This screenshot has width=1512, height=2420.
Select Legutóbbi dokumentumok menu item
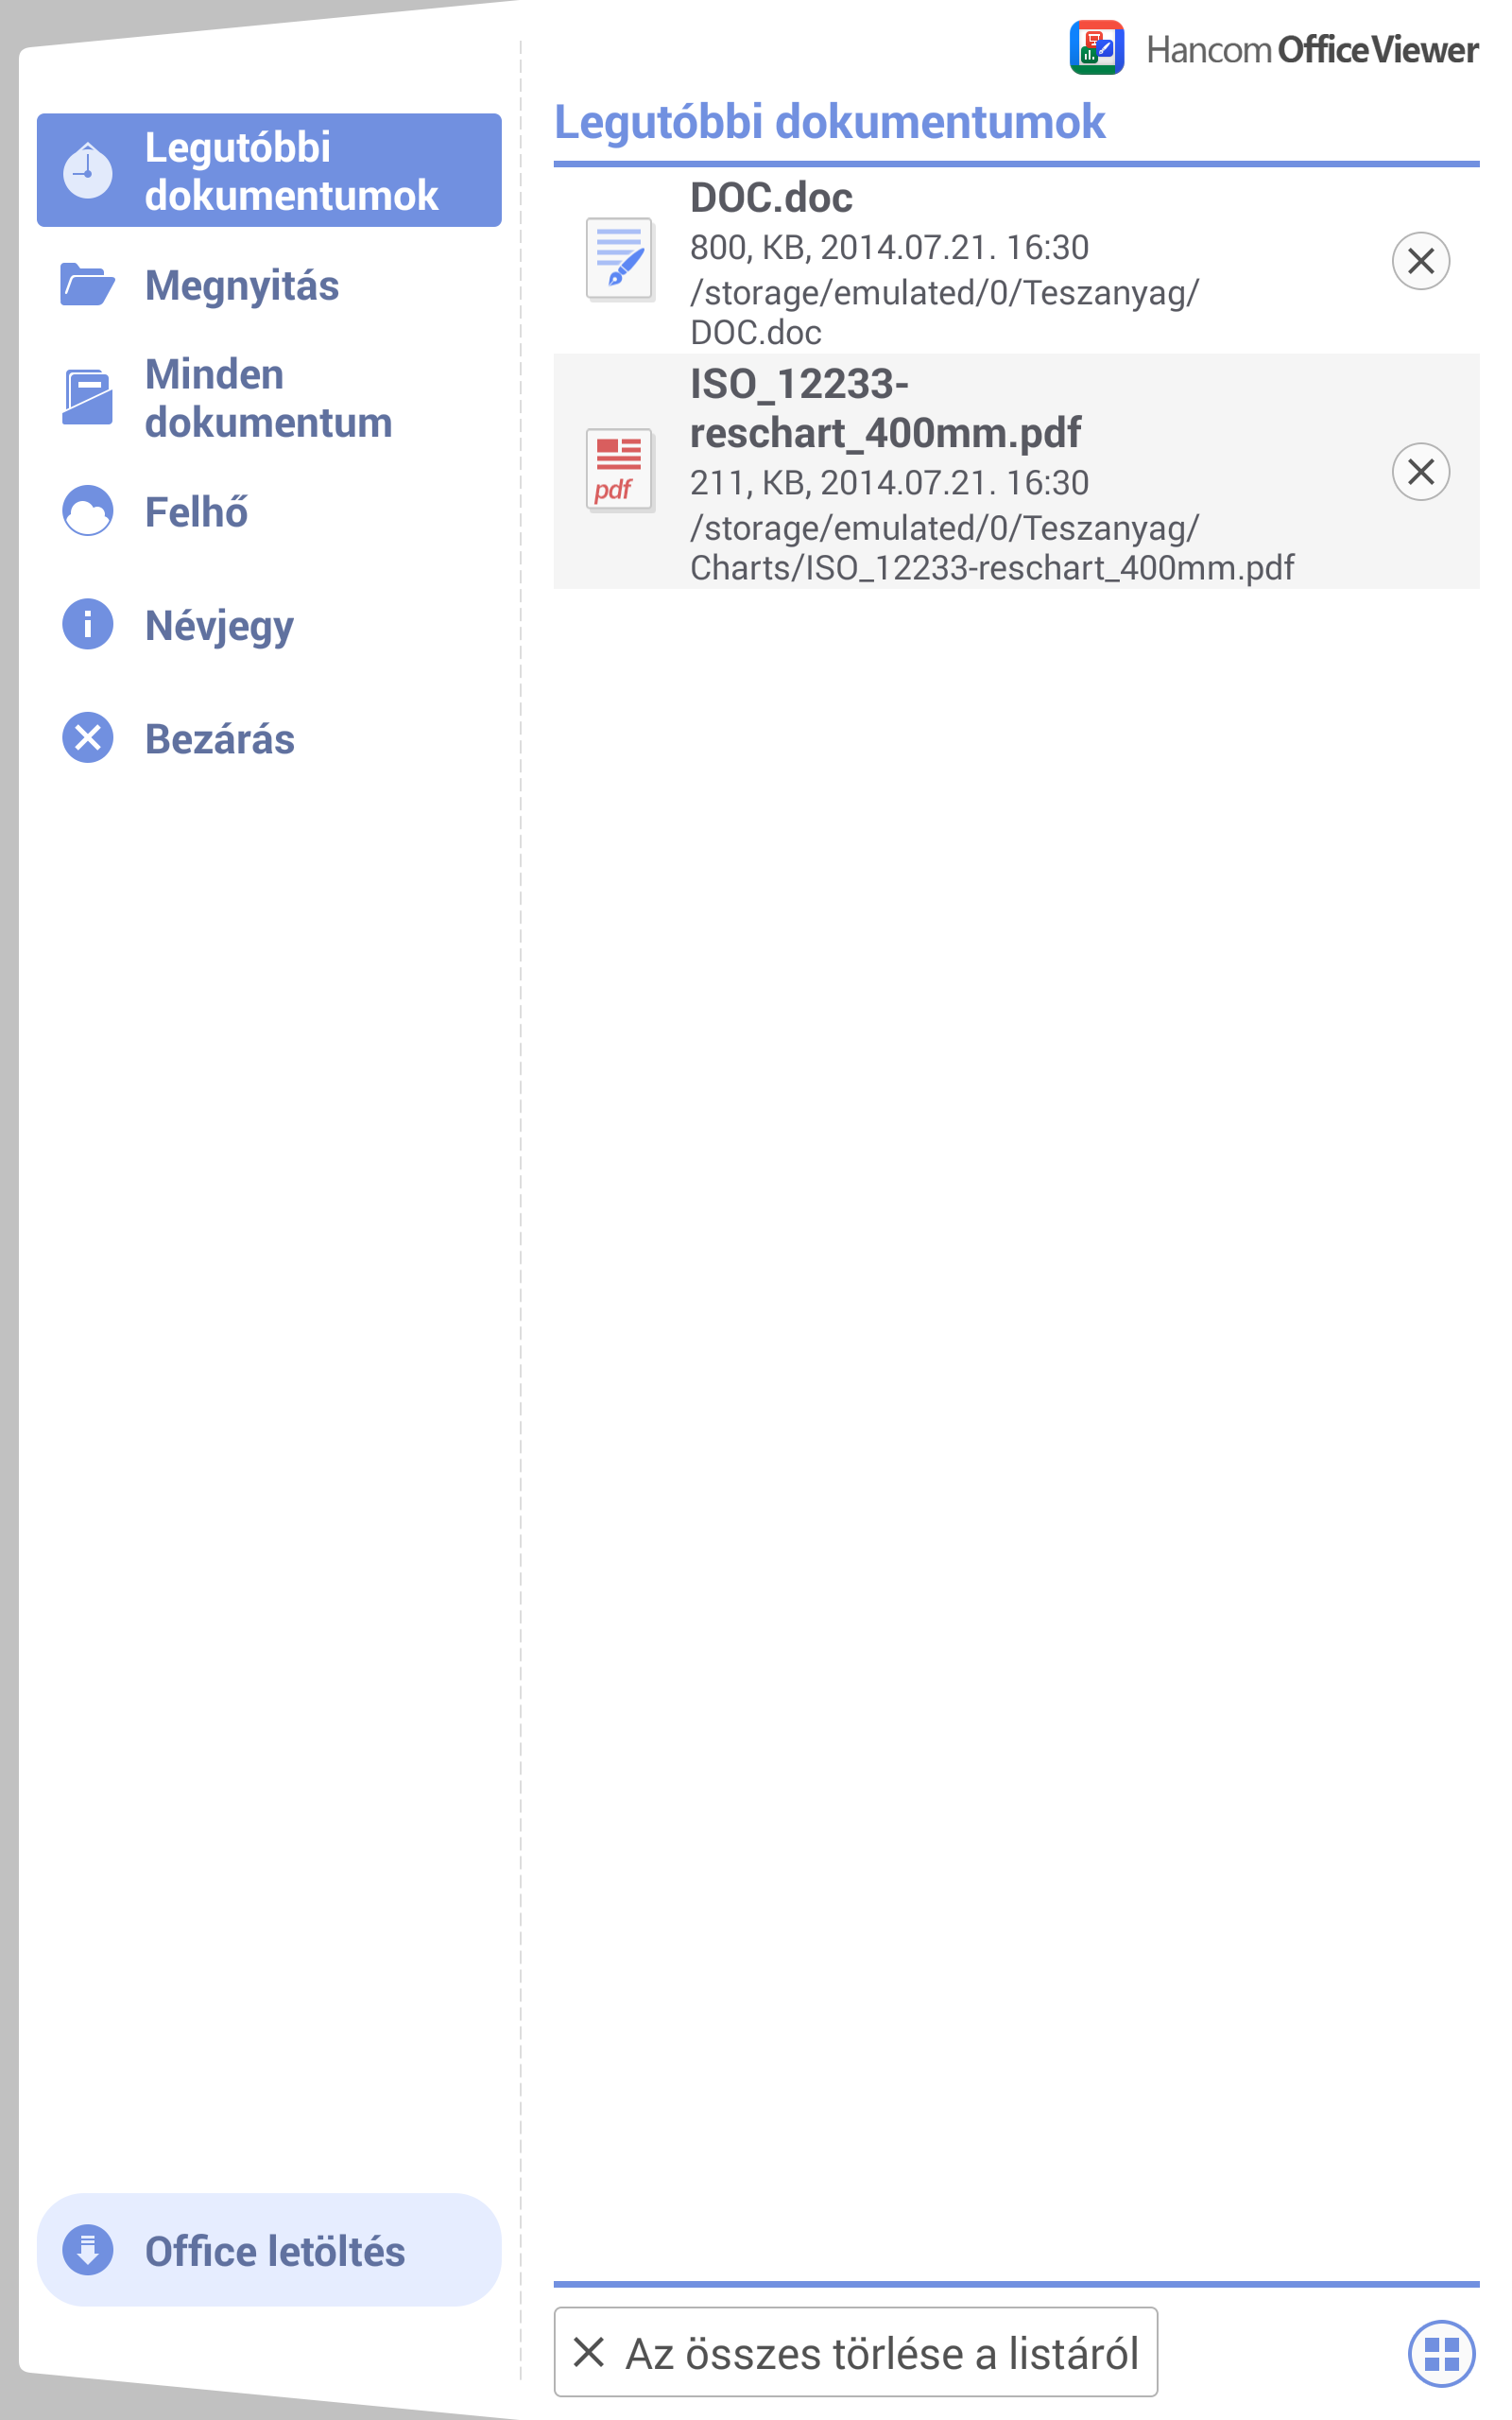click(x=269, y=170)
